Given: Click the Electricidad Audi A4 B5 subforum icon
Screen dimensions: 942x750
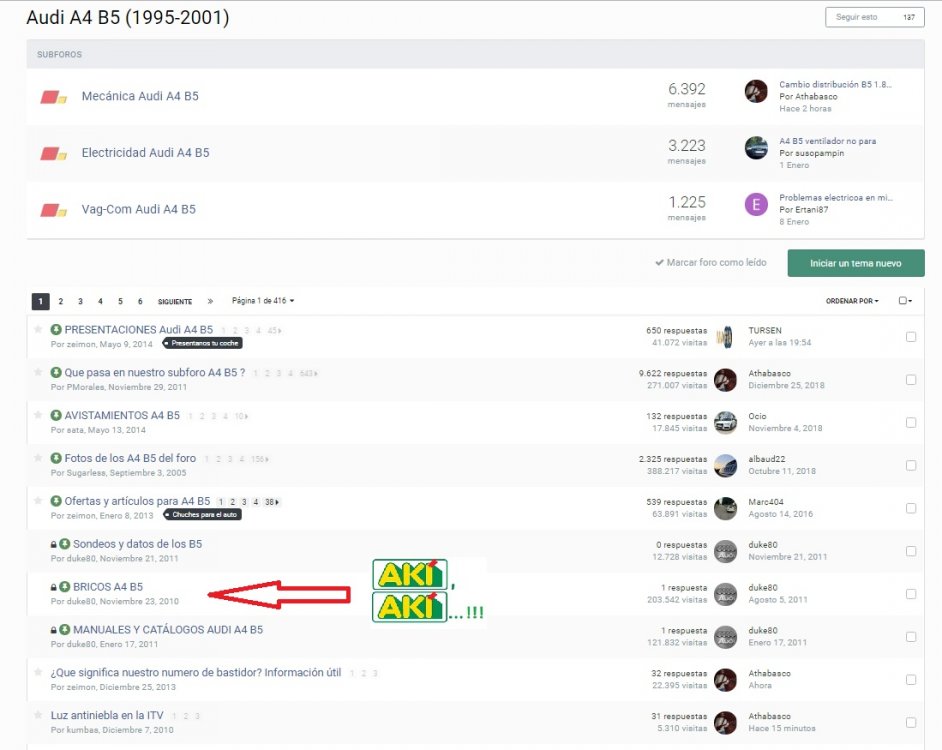Looking at the screenshot, I should (53, 154).
